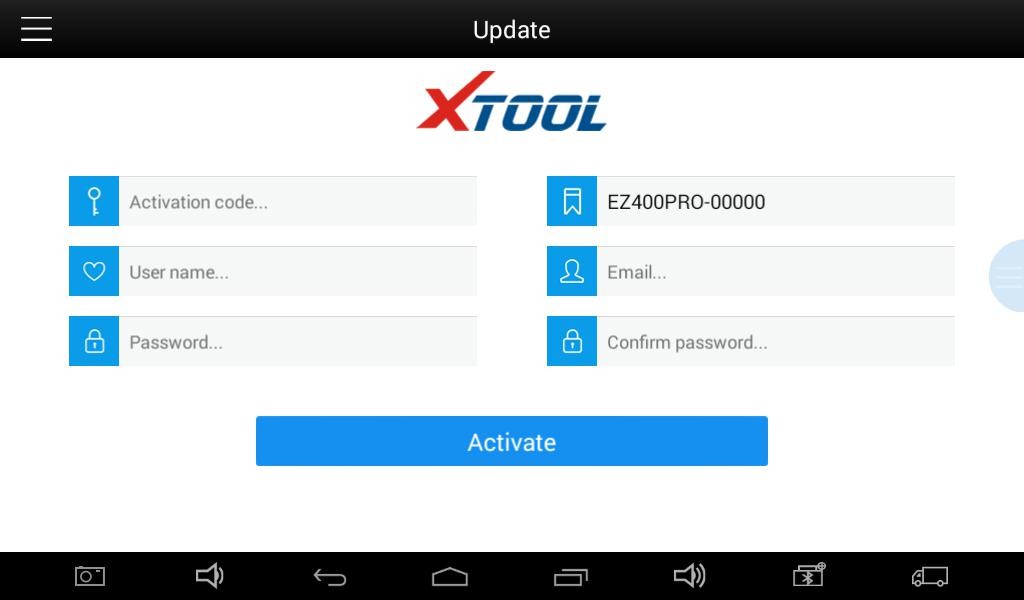Open the hamburger menu
Viewport: 1024px width, 600px height.
(36, 29)
